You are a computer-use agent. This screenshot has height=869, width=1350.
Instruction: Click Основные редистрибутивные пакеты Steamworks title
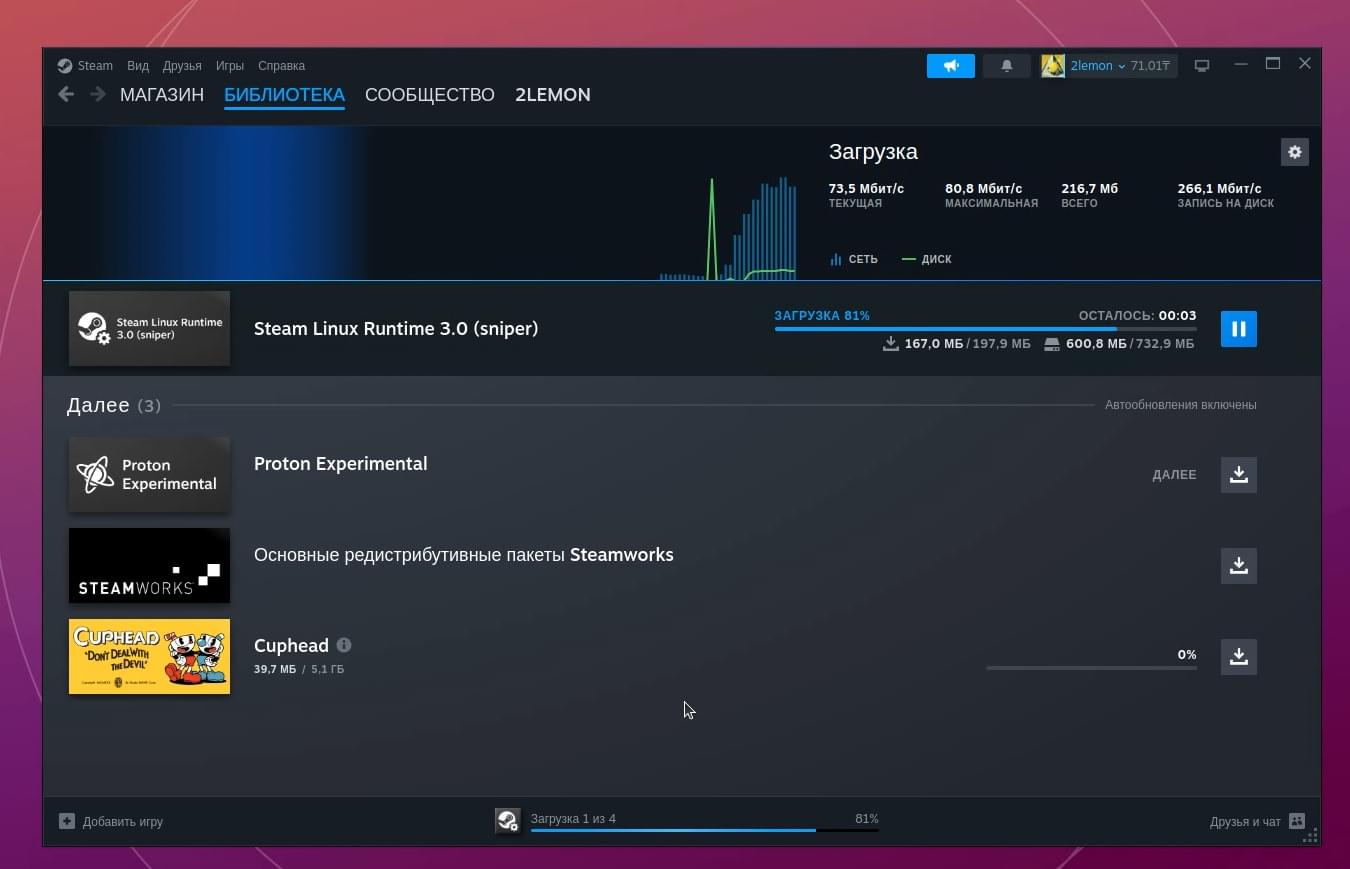pyautogui.click(x=464, y=555)
